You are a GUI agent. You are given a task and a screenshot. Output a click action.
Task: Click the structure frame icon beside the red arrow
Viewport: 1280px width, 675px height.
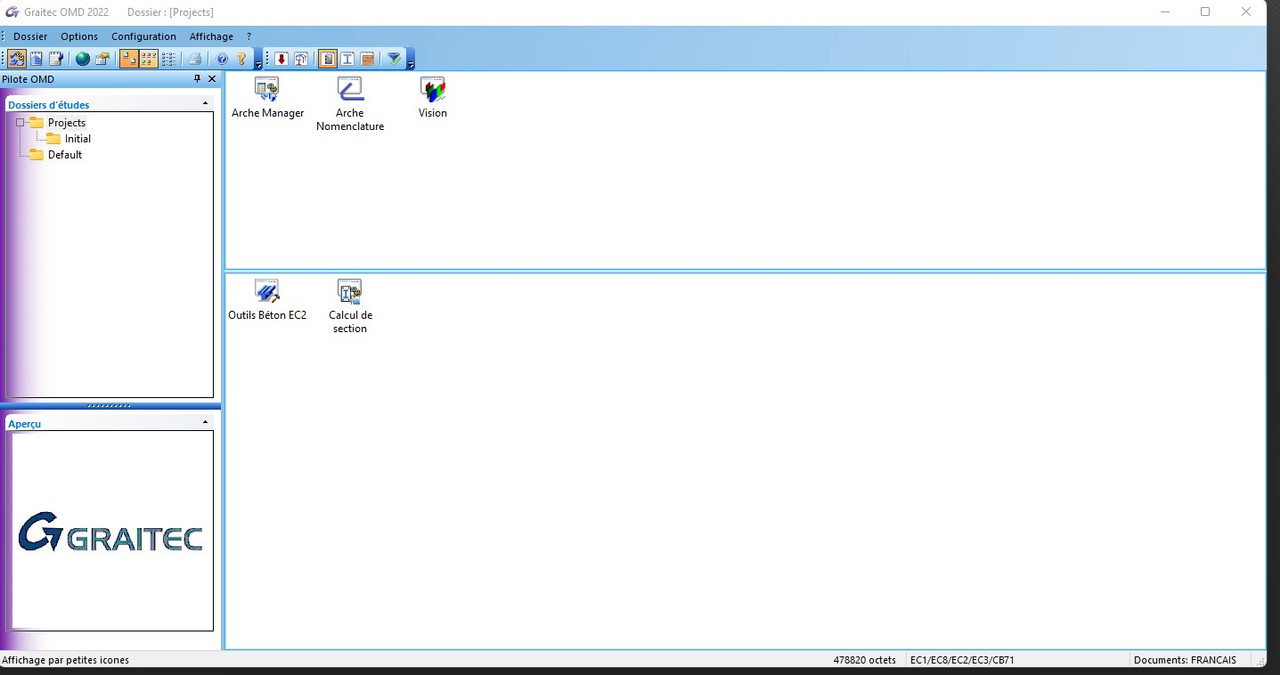[x=301, y=59]
